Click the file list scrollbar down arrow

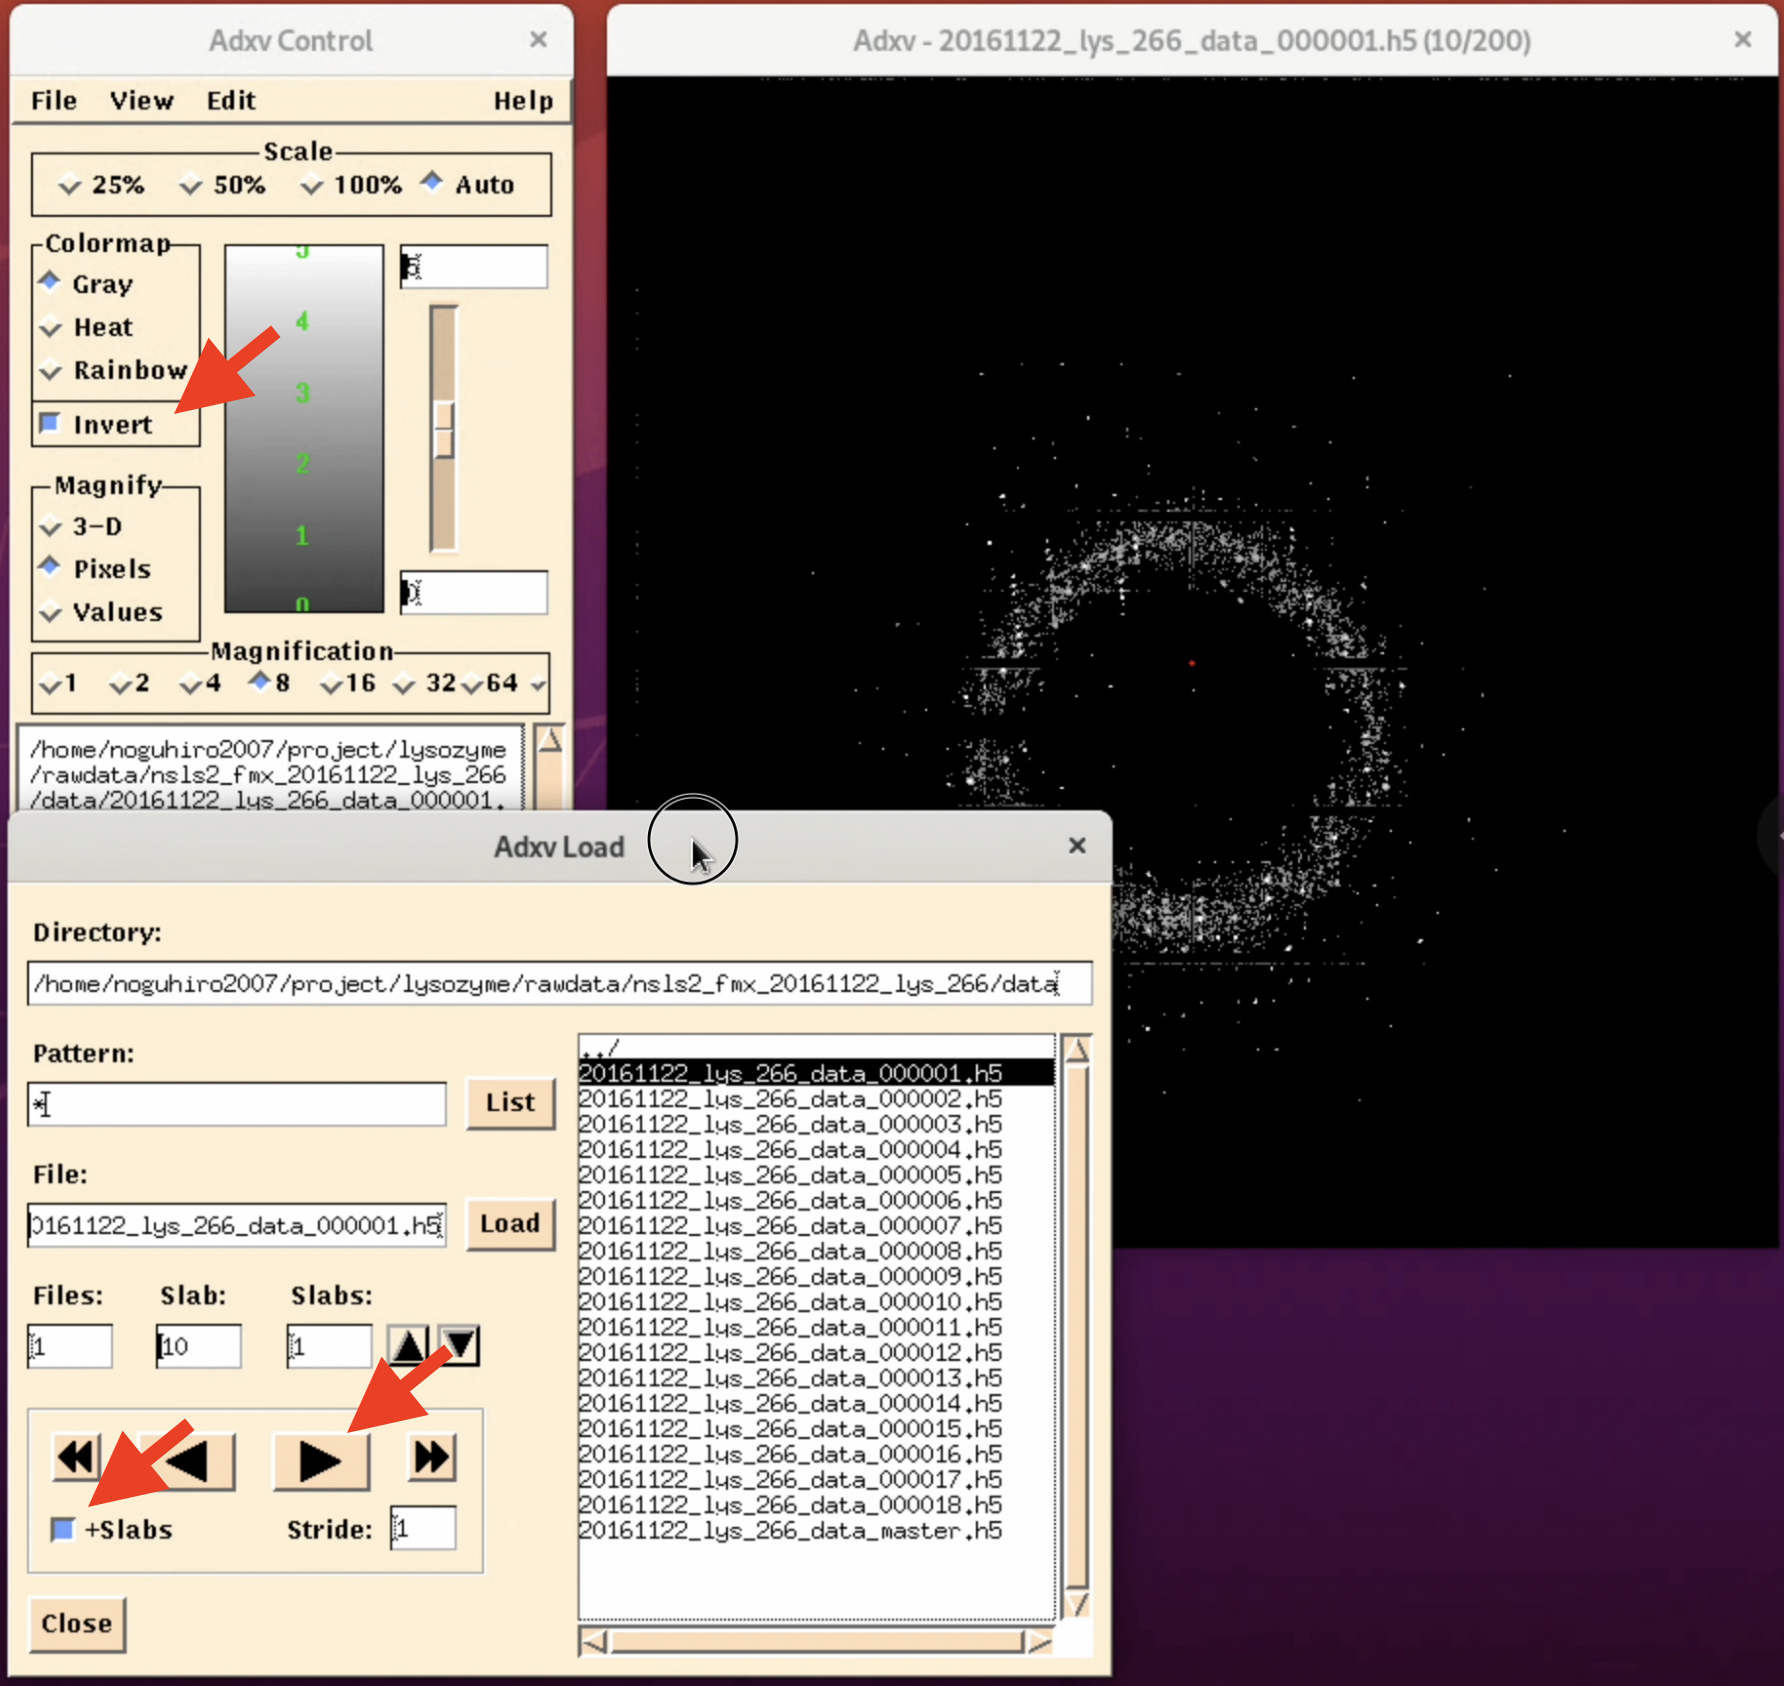click(x=1076, y=1604)
